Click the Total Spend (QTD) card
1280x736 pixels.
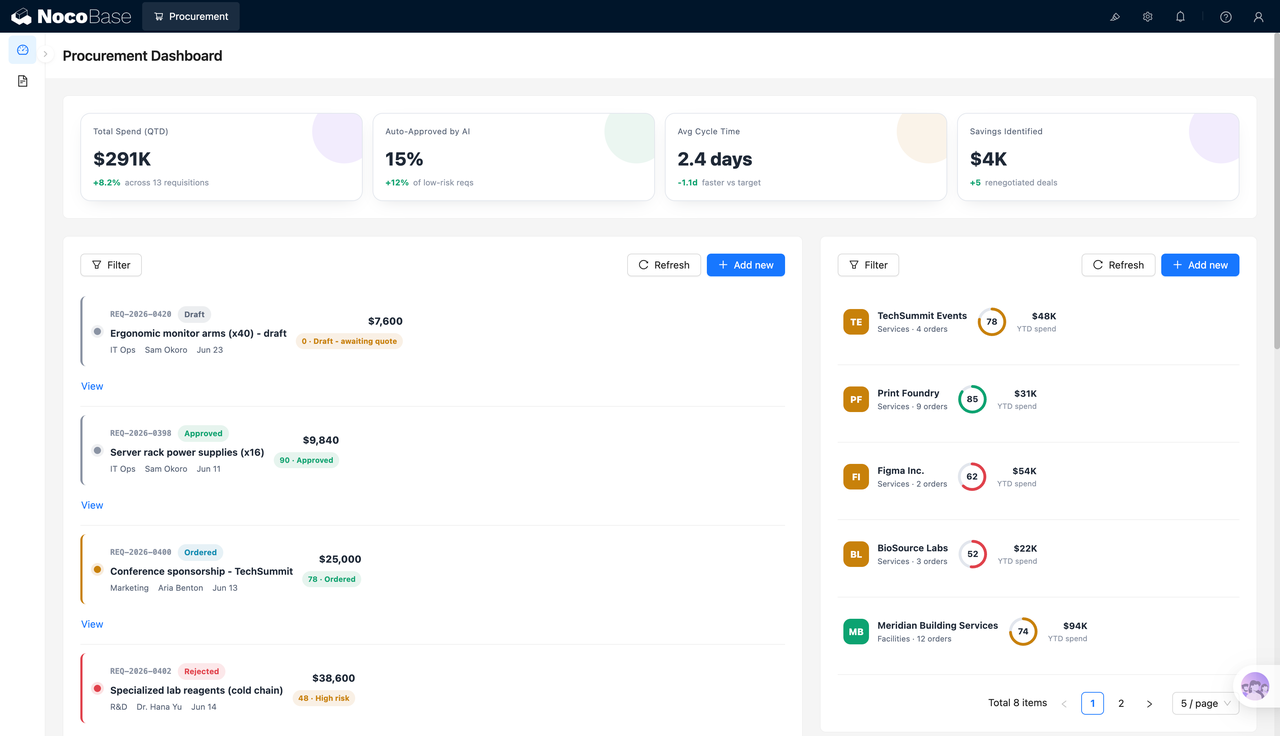point(221,157)
